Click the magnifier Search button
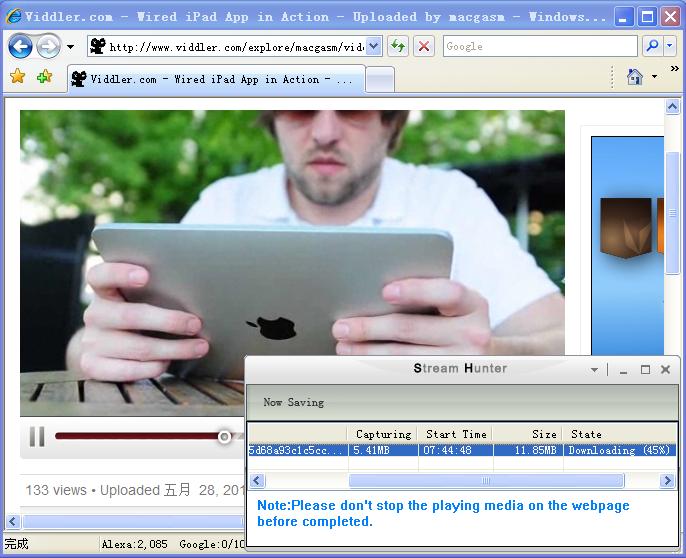The image size is (686, 558). 652,46
